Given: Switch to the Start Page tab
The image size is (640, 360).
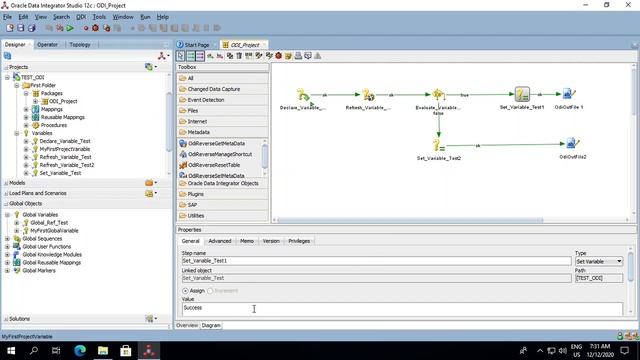Looking at the screenshot, I should coord(196,45).
